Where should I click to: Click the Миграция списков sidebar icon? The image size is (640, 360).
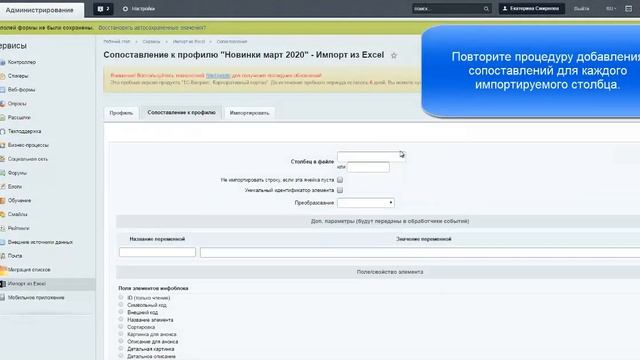(x=3, y=270)
